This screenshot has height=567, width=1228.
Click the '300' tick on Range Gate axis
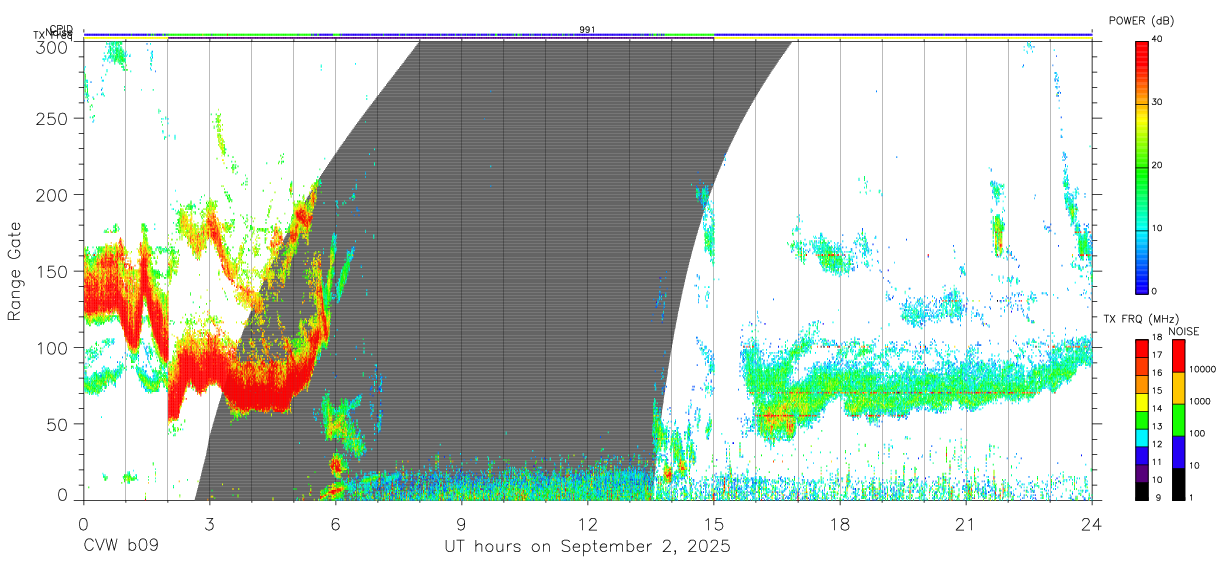pos(52,46)
